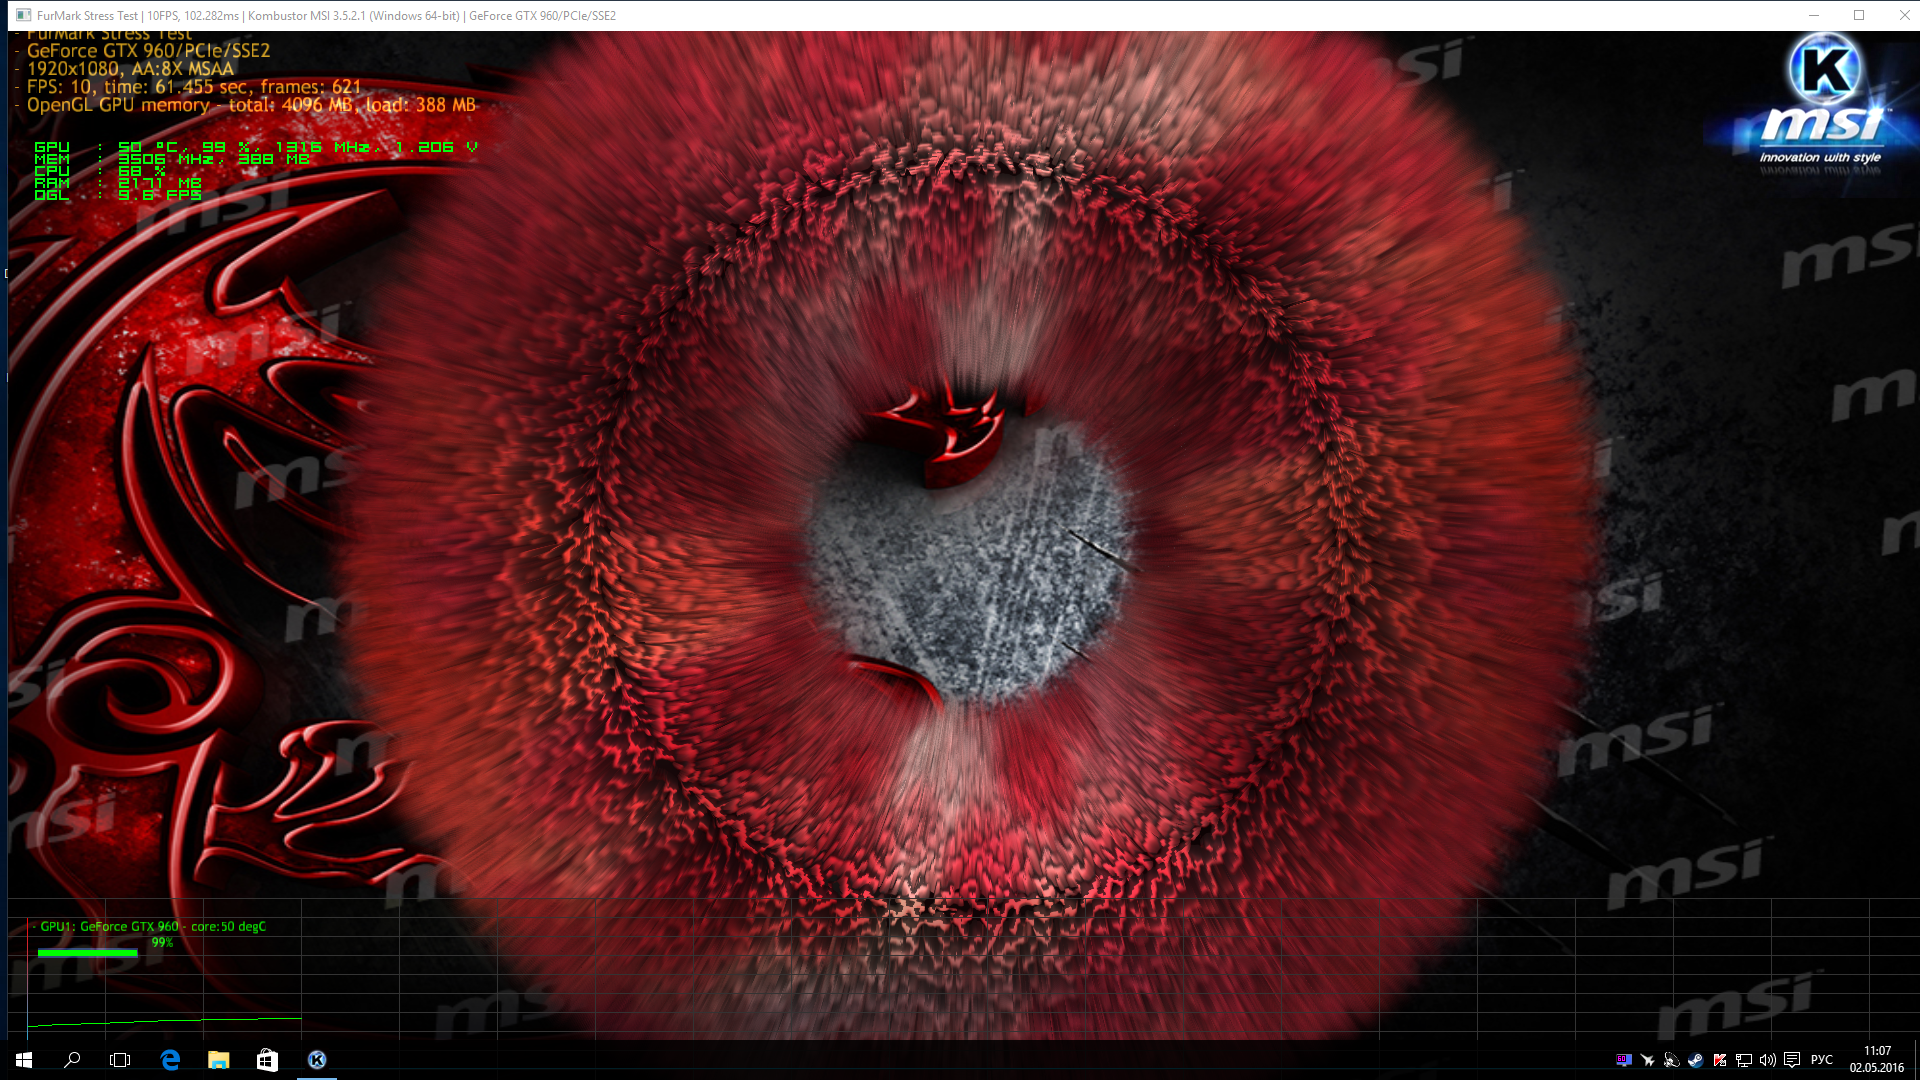The width and height of the screenshot is (1920, 1080).
Task: Launch Windows Store from the taskbar
Action: point(267,1060)
